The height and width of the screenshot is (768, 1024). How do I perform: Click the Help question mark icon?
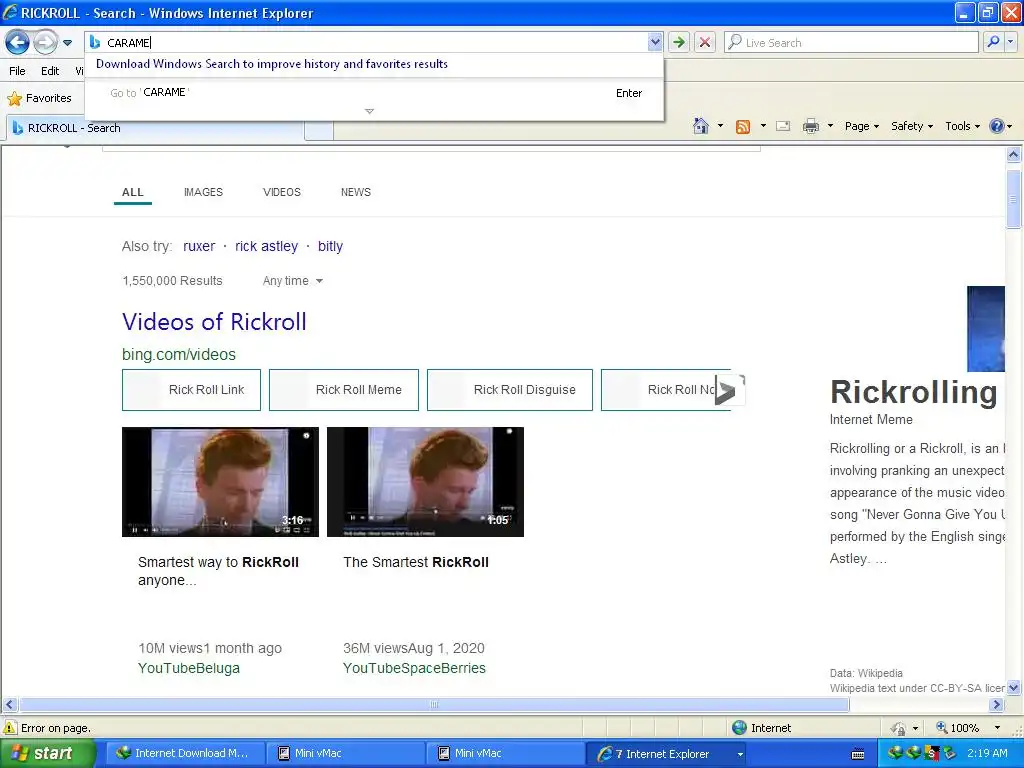(997, 126)
